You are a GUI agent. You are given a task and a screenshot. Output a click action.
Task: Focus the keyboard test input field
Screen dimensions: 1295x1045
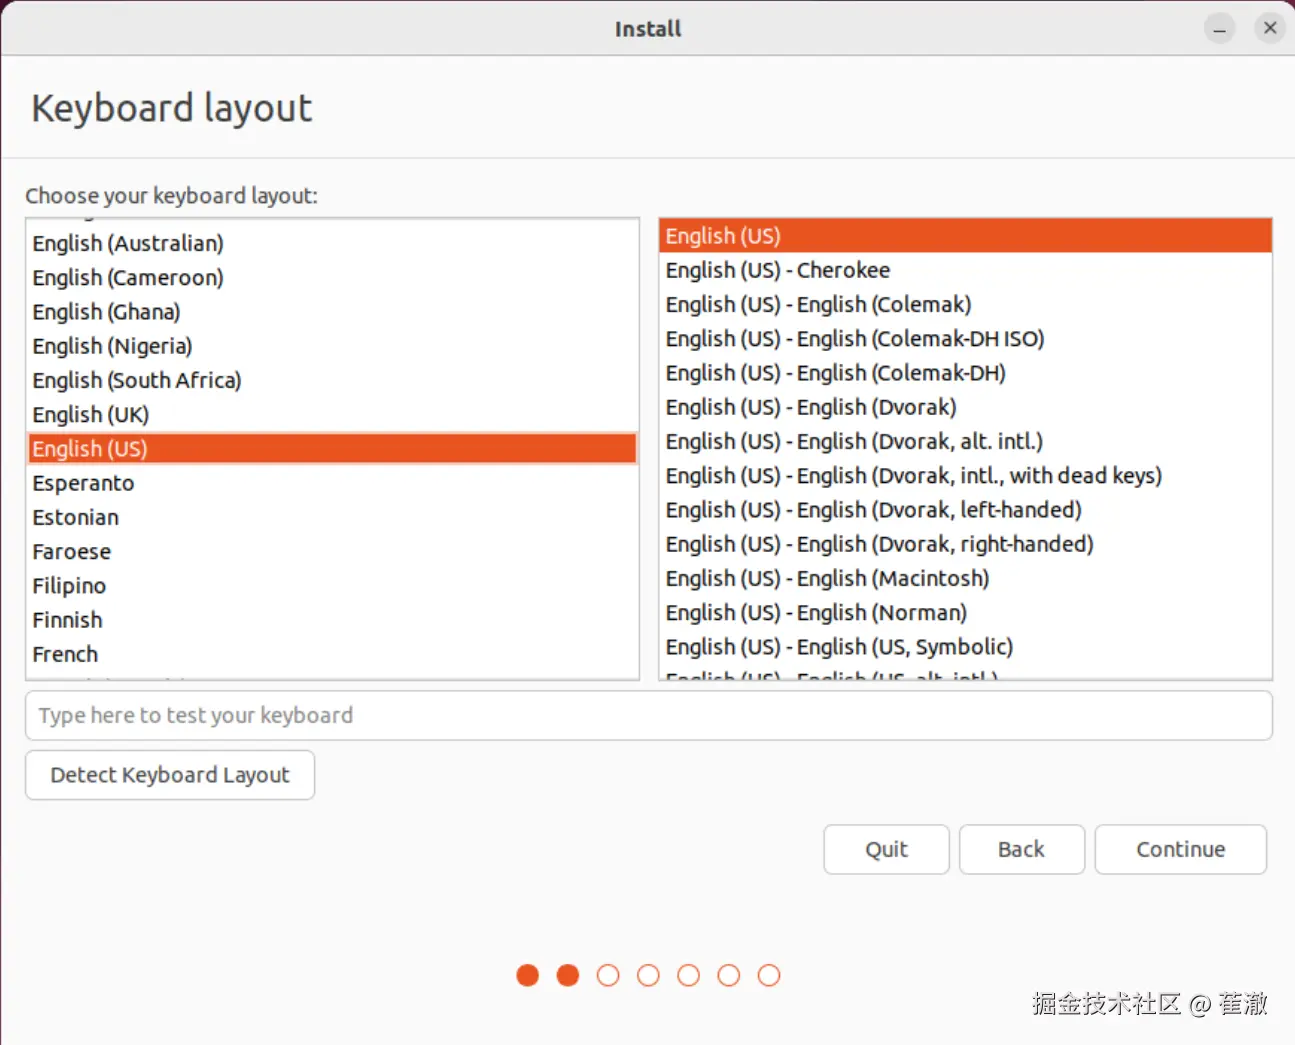coord(648,715)
